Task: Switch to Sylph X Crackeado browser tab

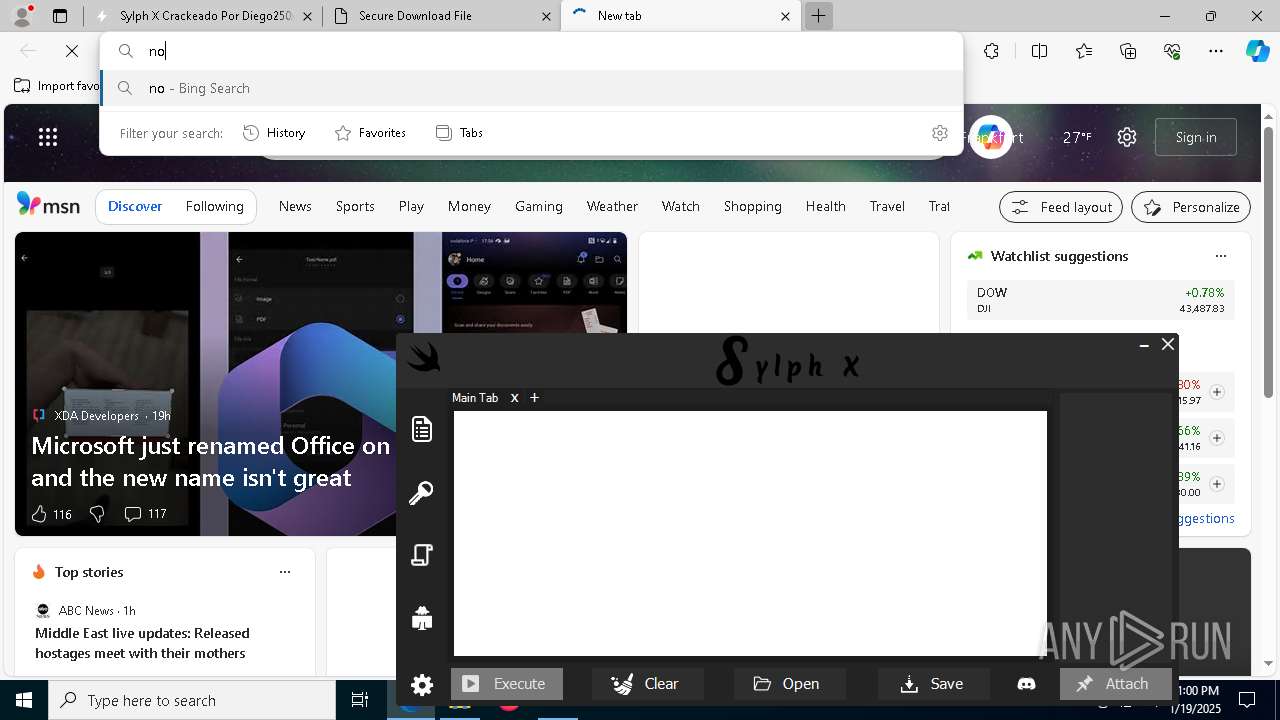Action: [203, 16]
